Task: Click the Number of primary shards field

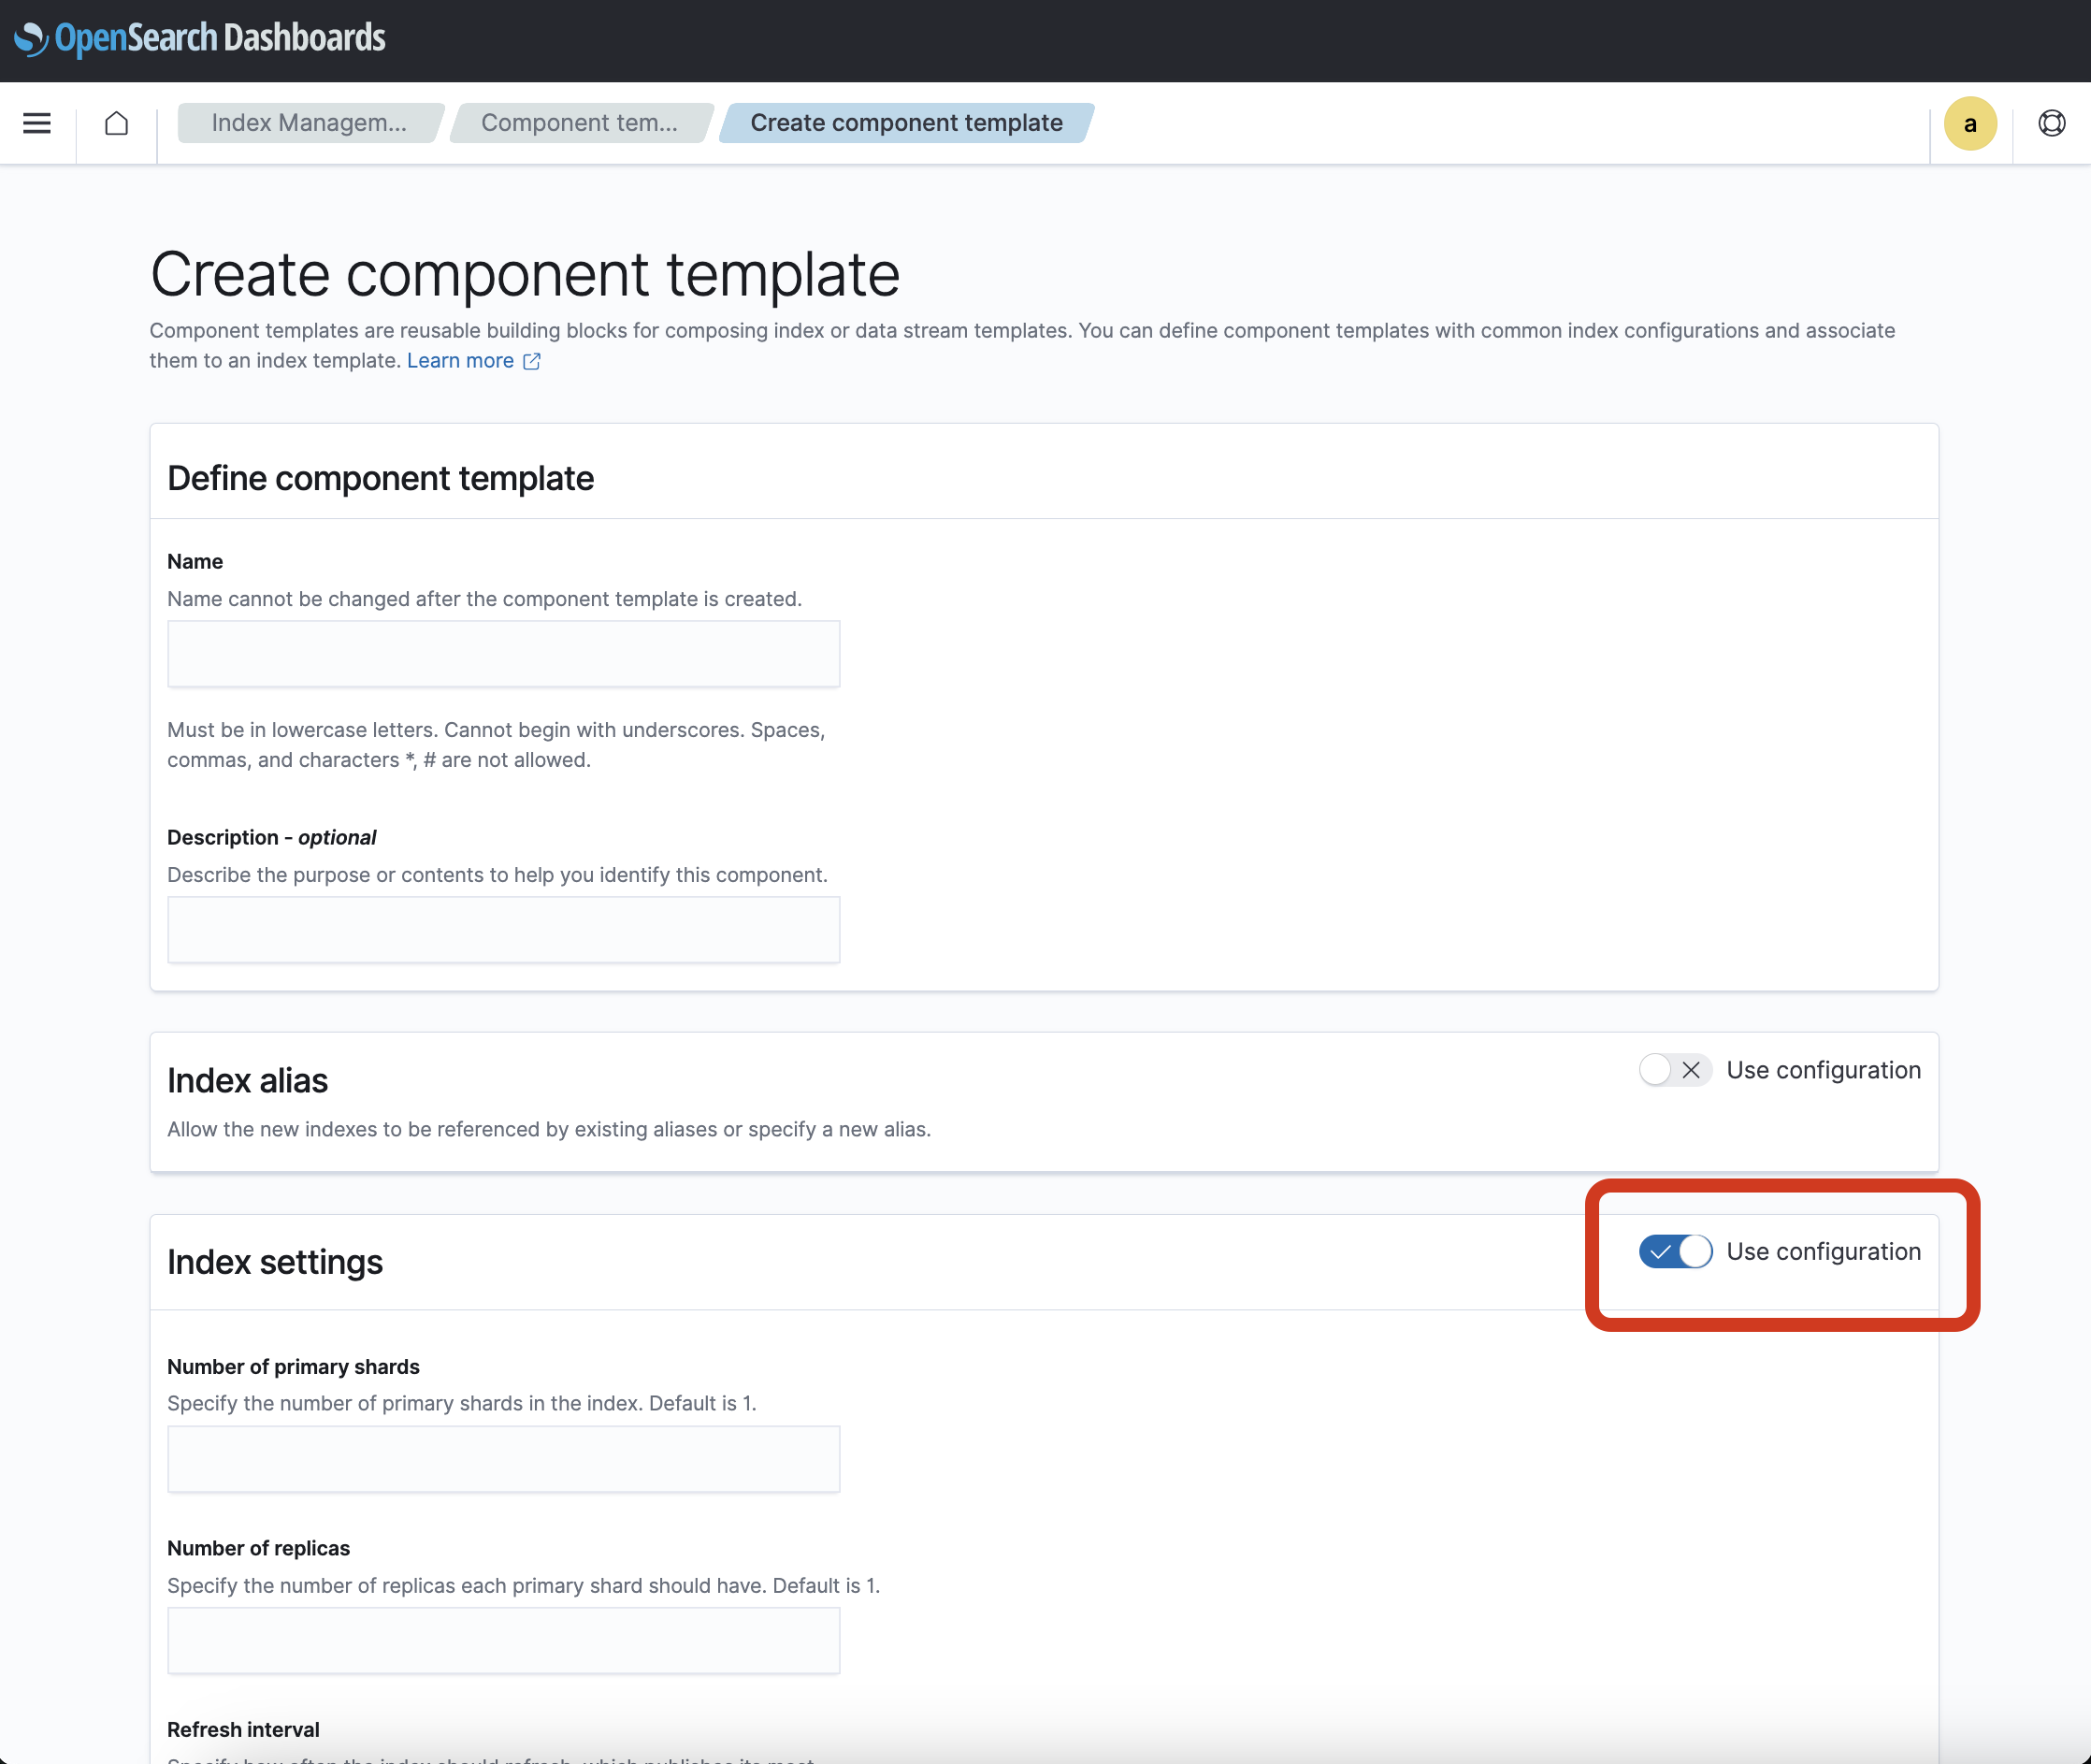Action: [503, 1459]
